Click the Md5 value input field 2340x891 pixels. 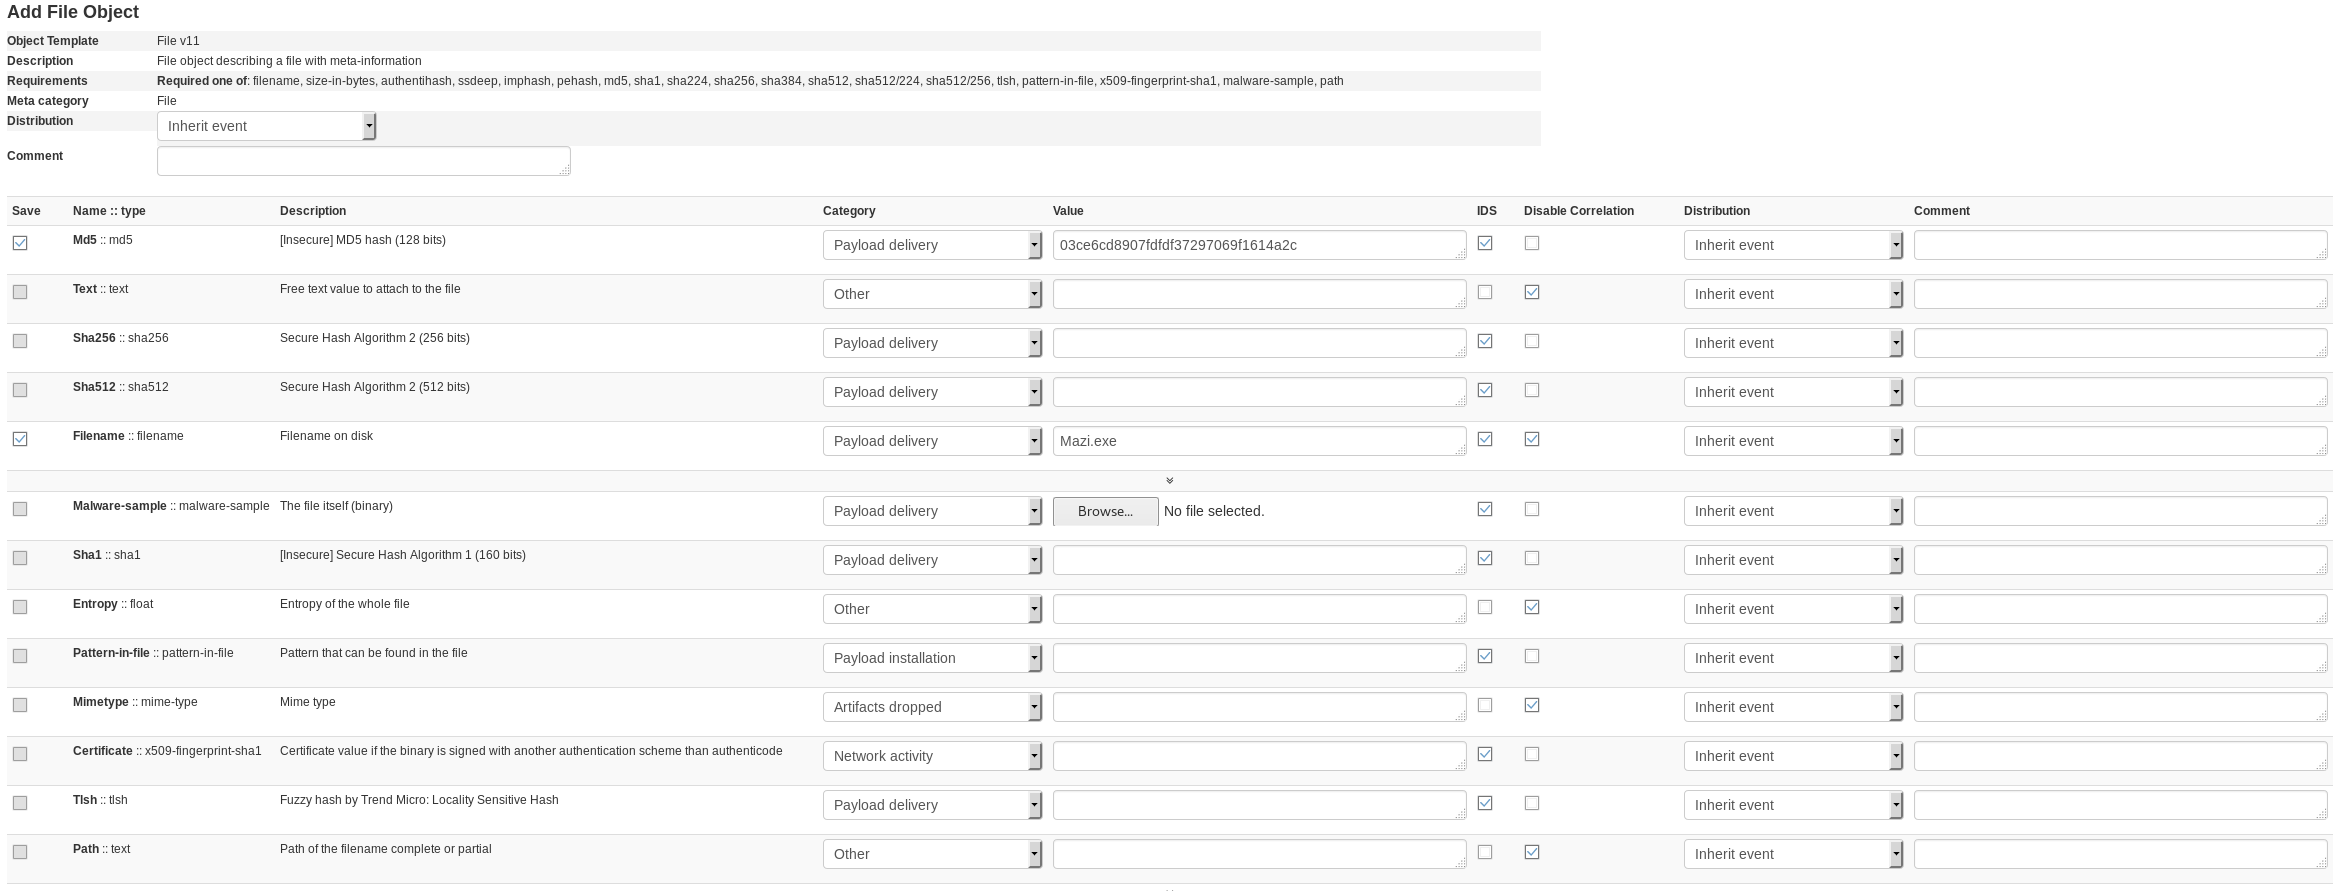(1258, 245)
